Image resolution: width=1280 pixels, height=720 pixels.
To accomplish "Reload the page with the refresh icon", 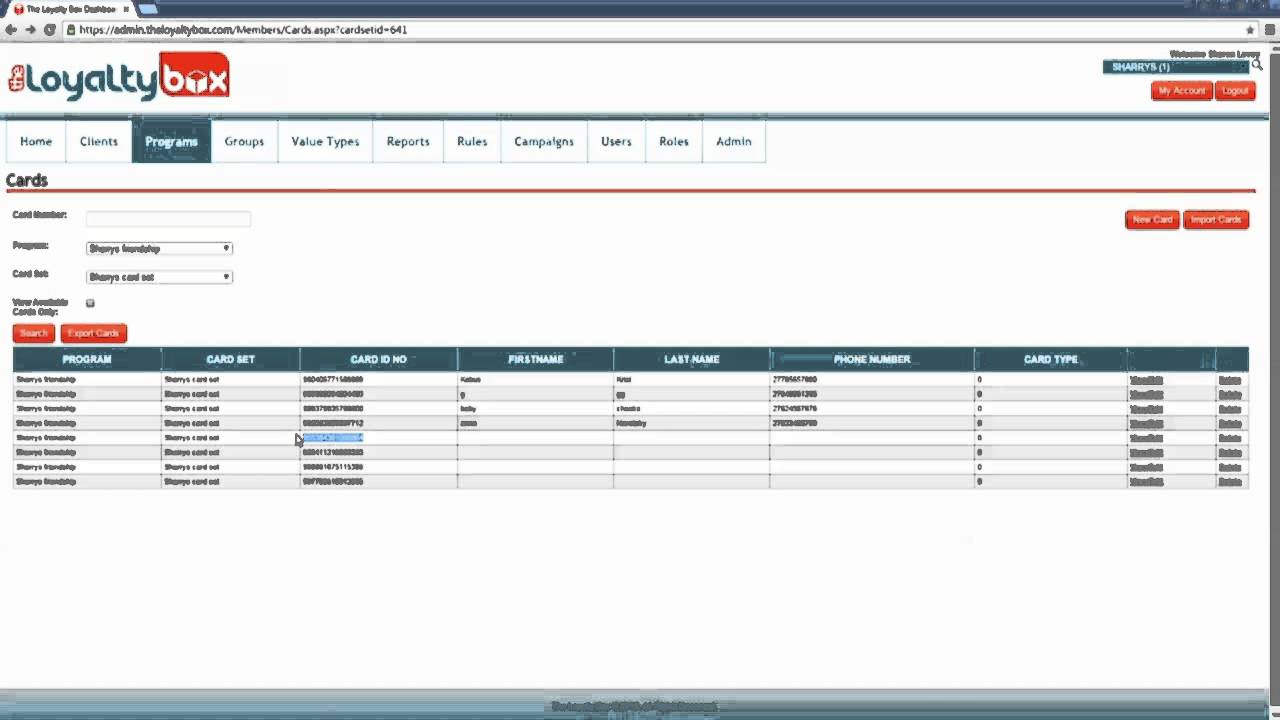I will [49, 30].
